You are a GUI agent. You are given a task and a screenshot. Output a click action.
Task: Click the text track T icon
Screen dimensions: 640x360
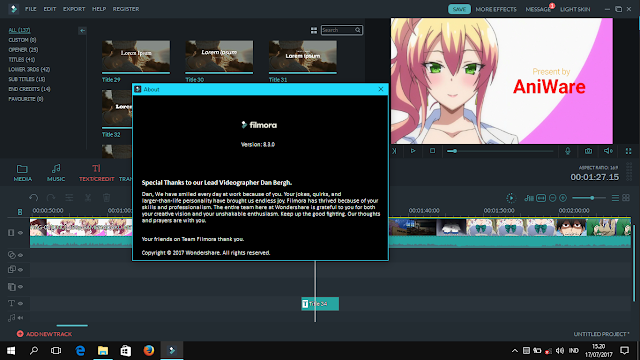click(x=11, y=303)
